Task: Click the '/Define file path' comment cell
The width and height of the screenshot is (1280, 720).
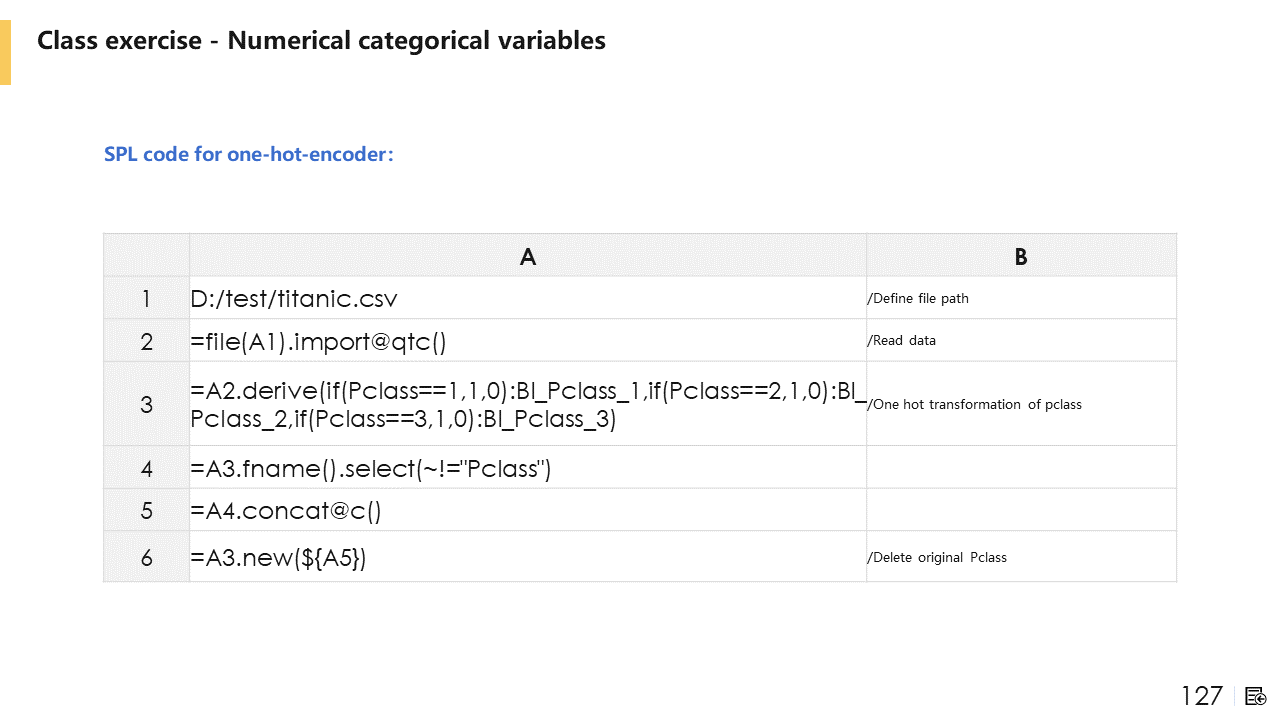Action: tap(918, 298)
